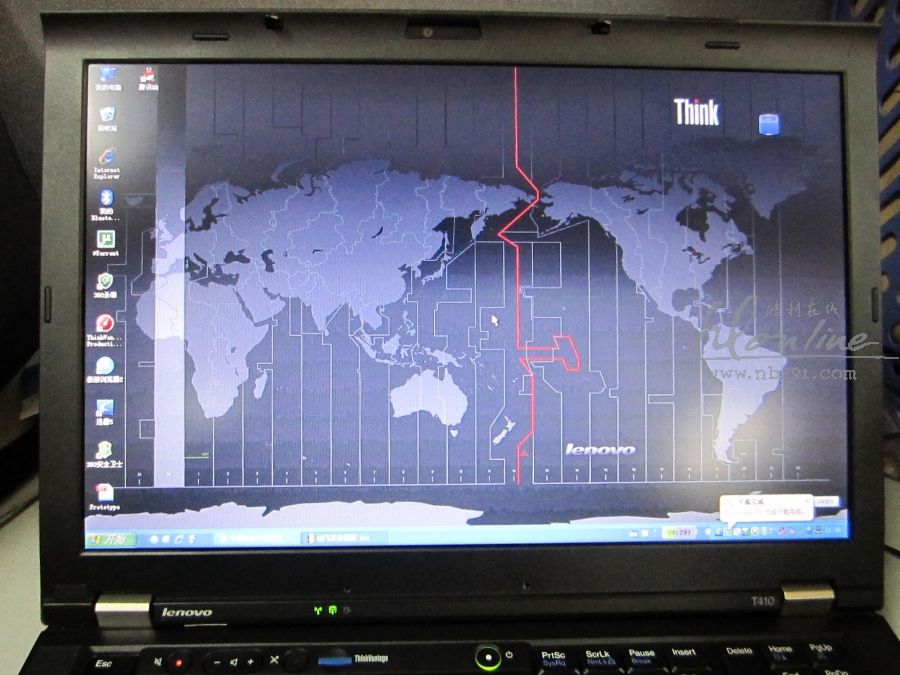The height and width of the screenshot is (675, 900).
Task: Click the network connection icon in system tray
Action: coord(818,530)
